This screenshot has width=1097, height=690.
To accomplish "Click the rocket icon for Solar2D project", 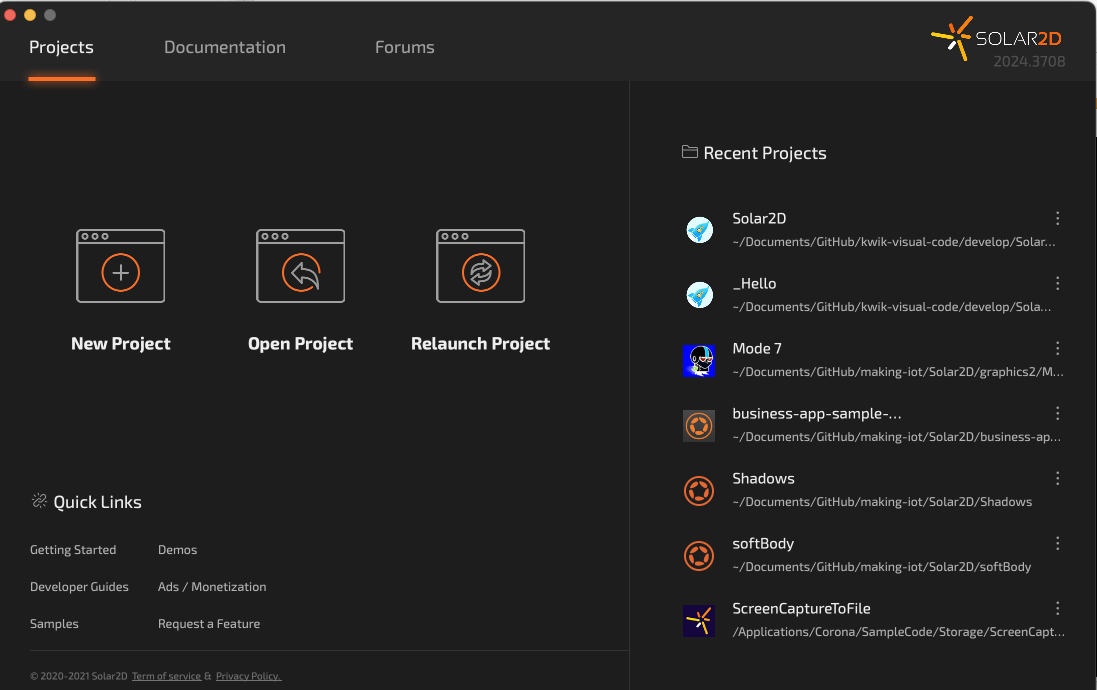I will point(699,230).
